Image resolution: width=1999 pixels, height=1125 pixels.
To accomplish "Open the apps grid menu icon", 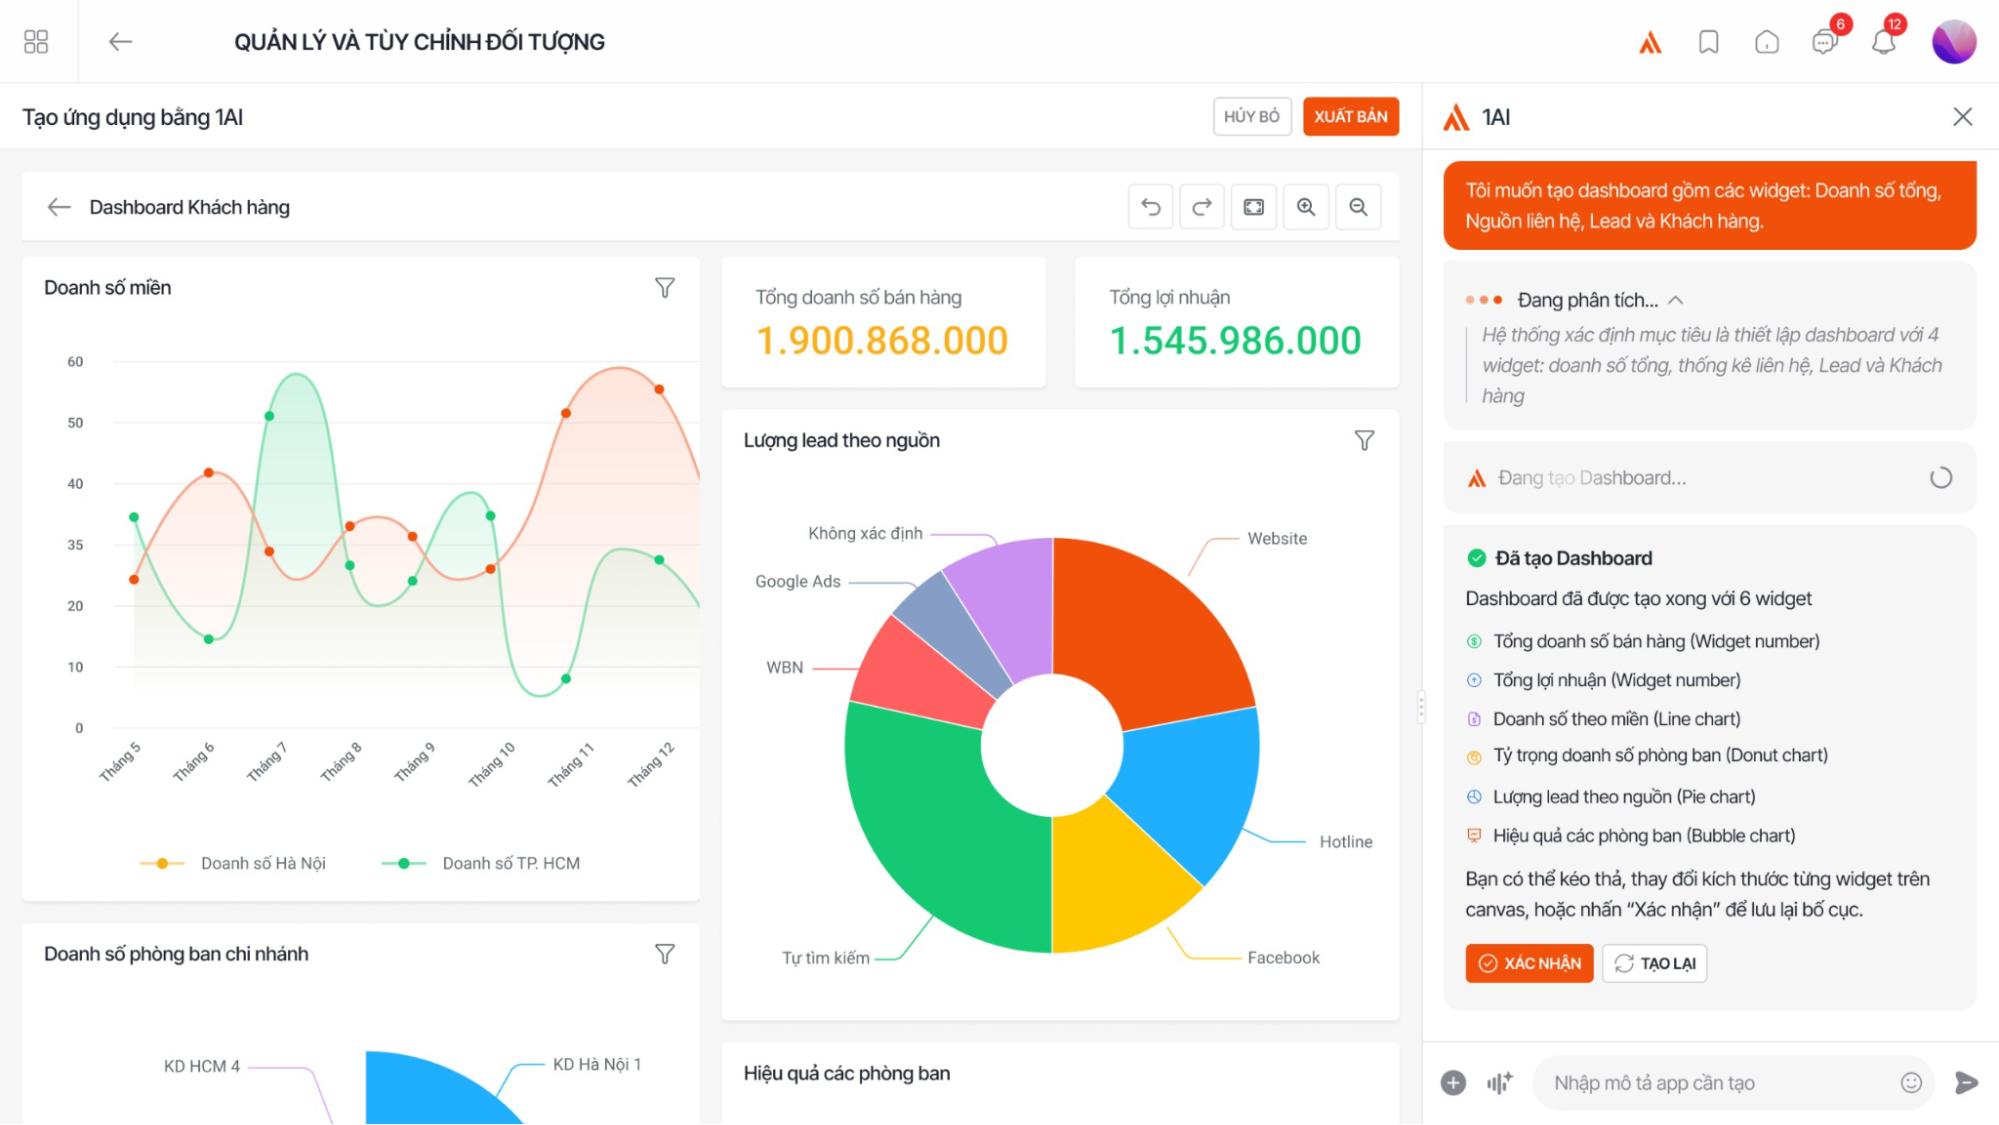I will click(x=36, y=41).
